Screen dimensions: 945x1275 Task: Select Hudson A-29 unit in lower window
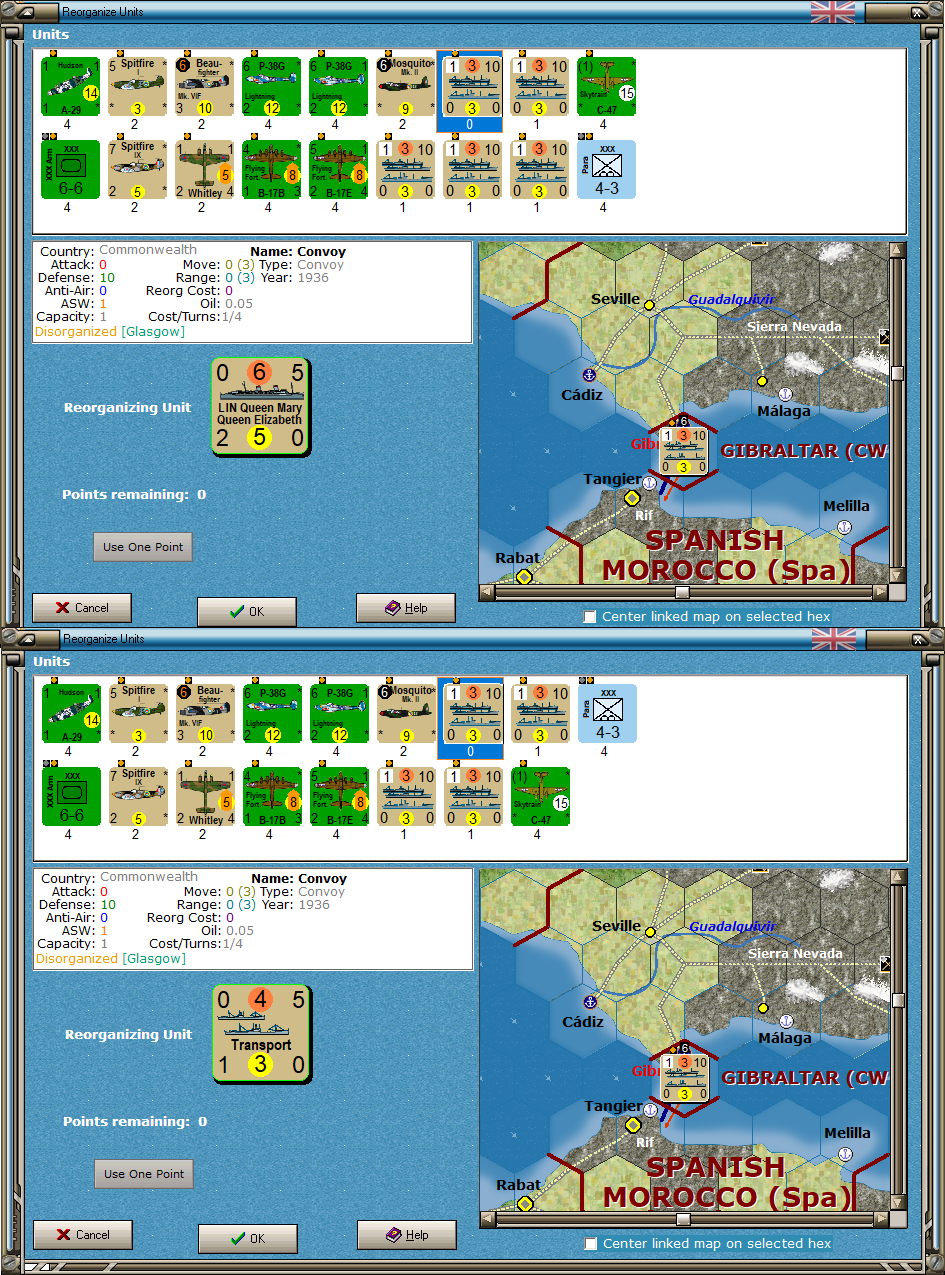(x=71, y=713)
